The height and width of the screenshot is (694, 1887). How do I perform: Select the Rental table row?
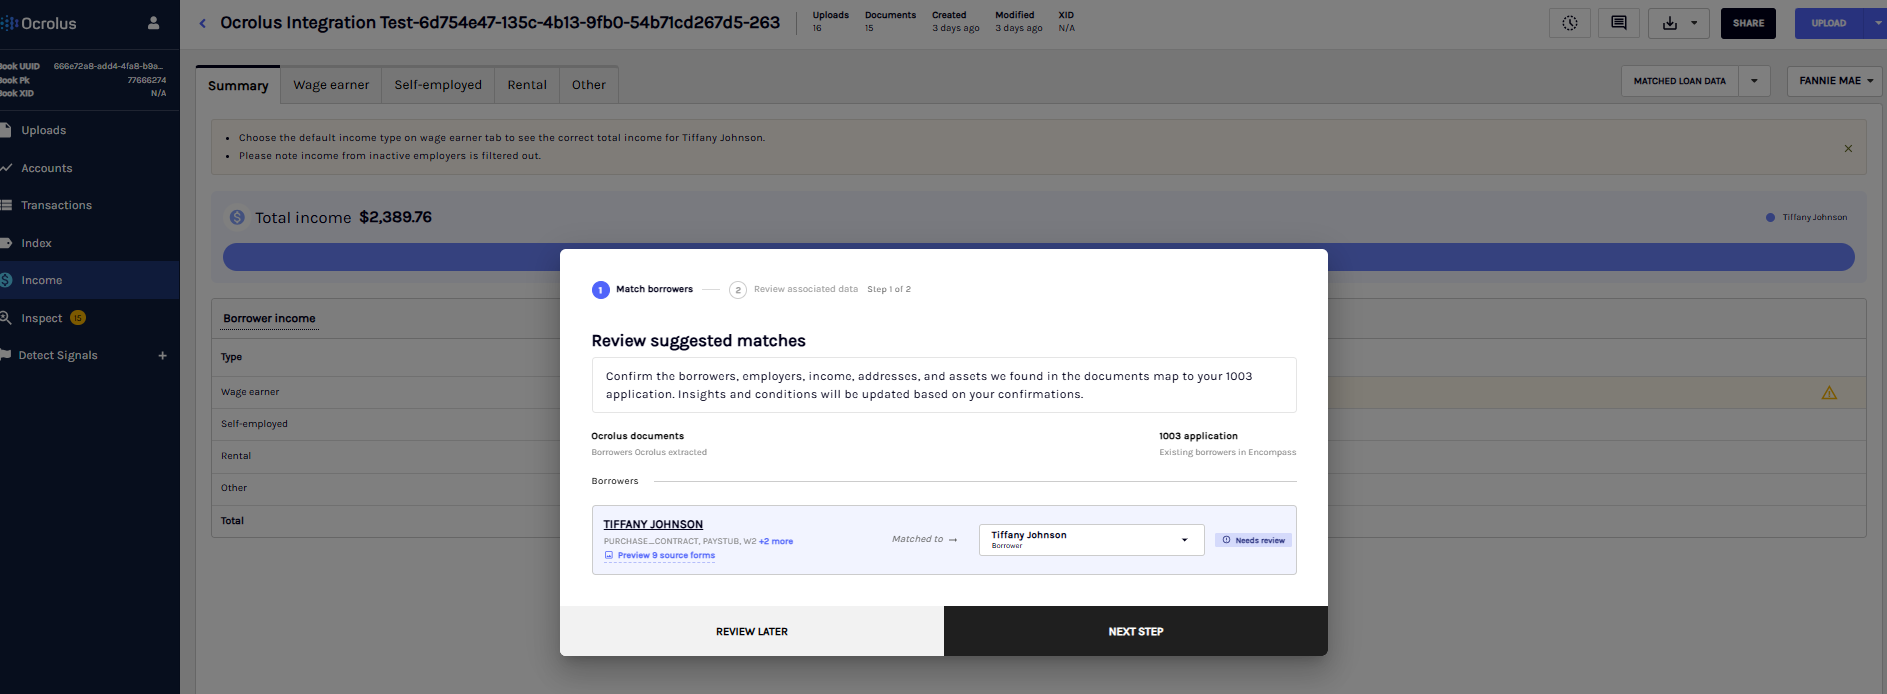point(1038,456)
